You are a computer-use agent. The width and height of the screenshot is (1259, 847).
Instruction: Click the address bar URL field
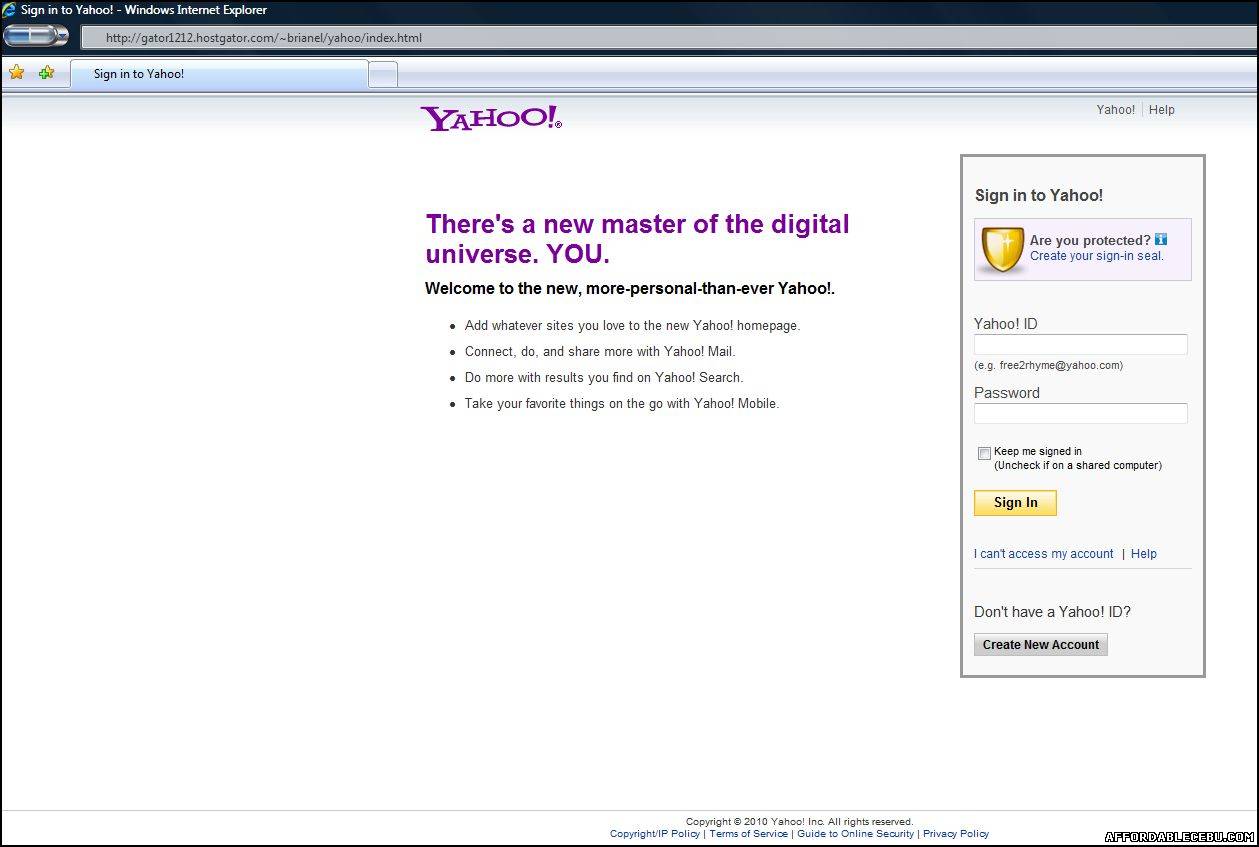coord(668,38)
